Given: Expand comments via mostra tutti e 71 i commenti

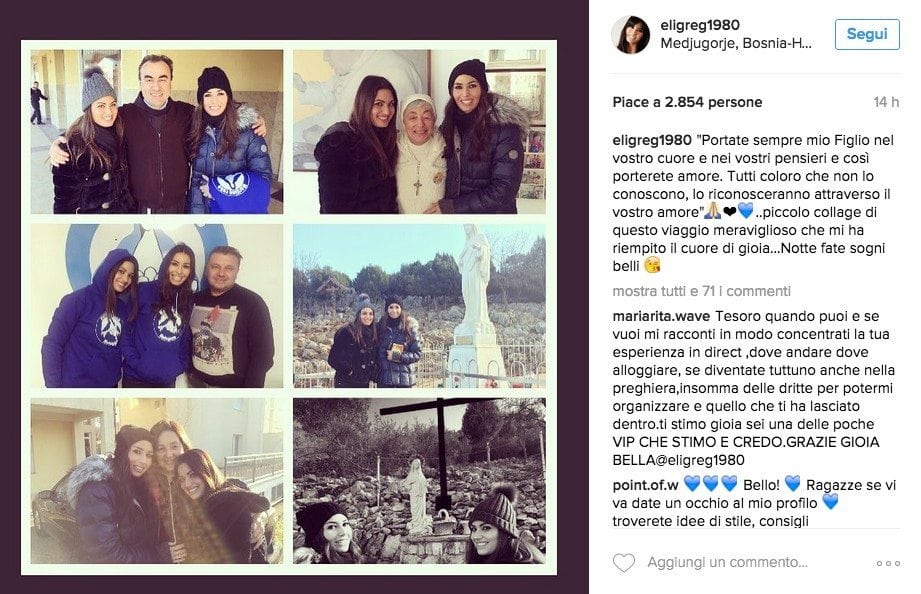Looking at the screenshot, I should (701, 291).
